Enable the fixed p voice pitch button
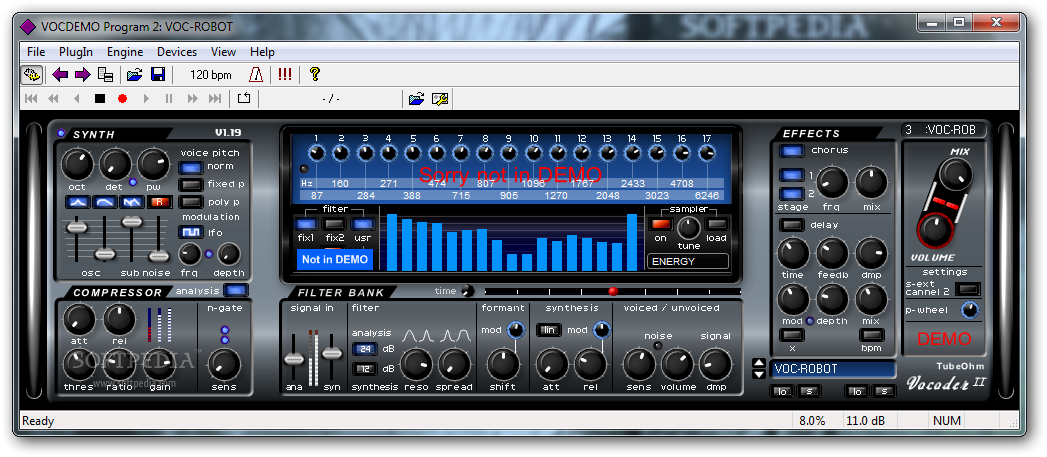Viewport: 1047px width, 457px height. [191, 184]
